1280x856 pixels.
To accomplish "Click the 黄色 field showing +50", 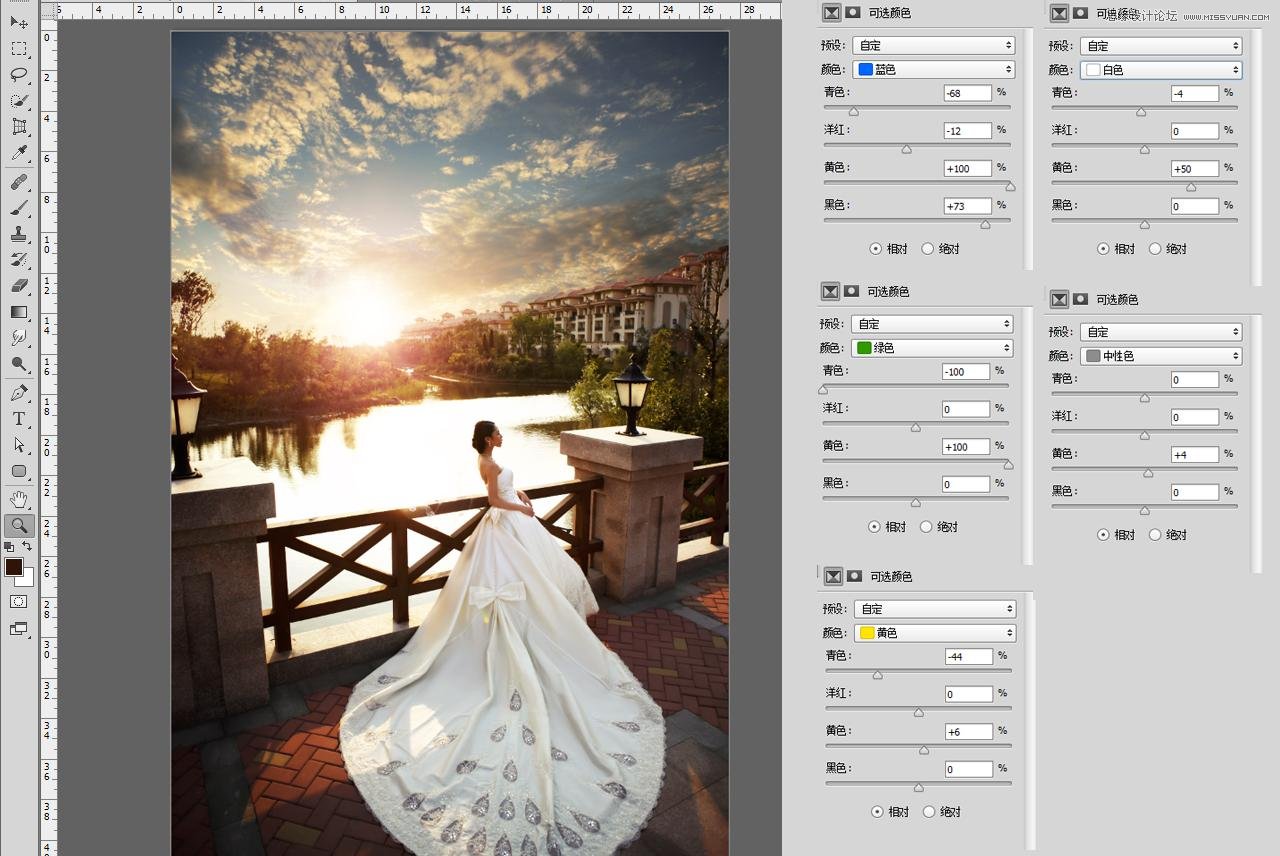I will [x=1195, y=169].
